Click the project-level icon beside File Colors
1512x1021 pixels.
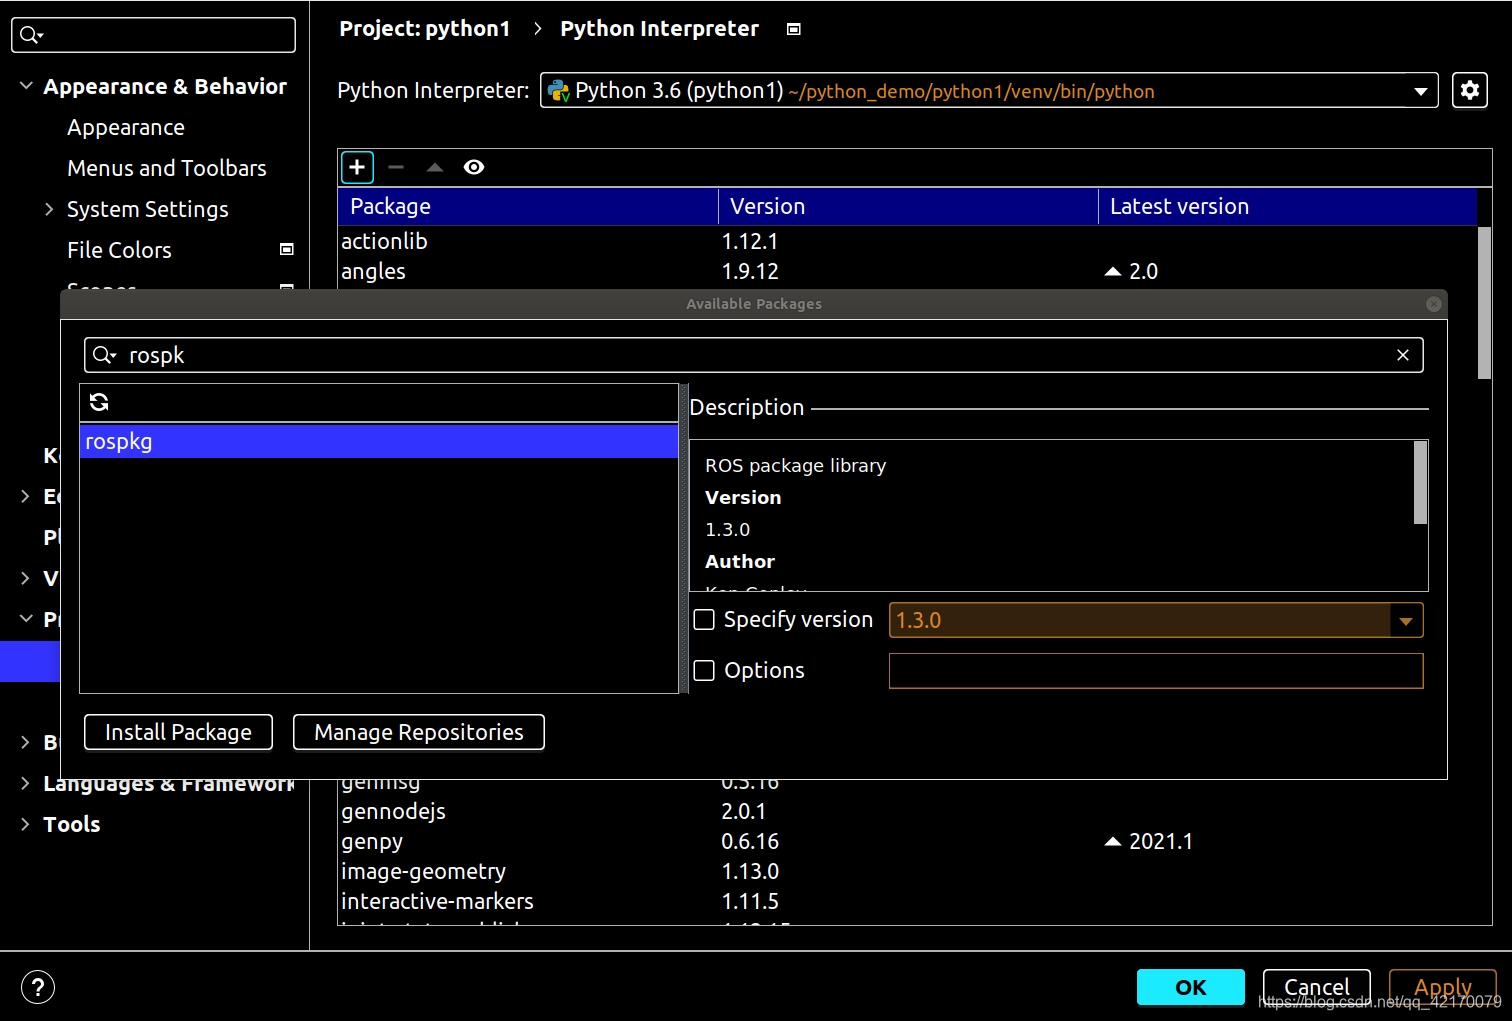click(287, 249)
